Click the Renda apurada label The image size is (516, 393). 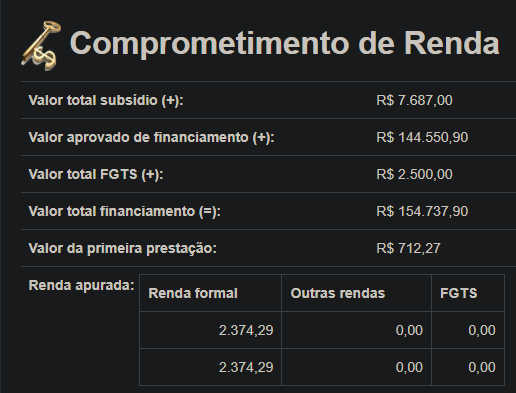coord(81,285)
